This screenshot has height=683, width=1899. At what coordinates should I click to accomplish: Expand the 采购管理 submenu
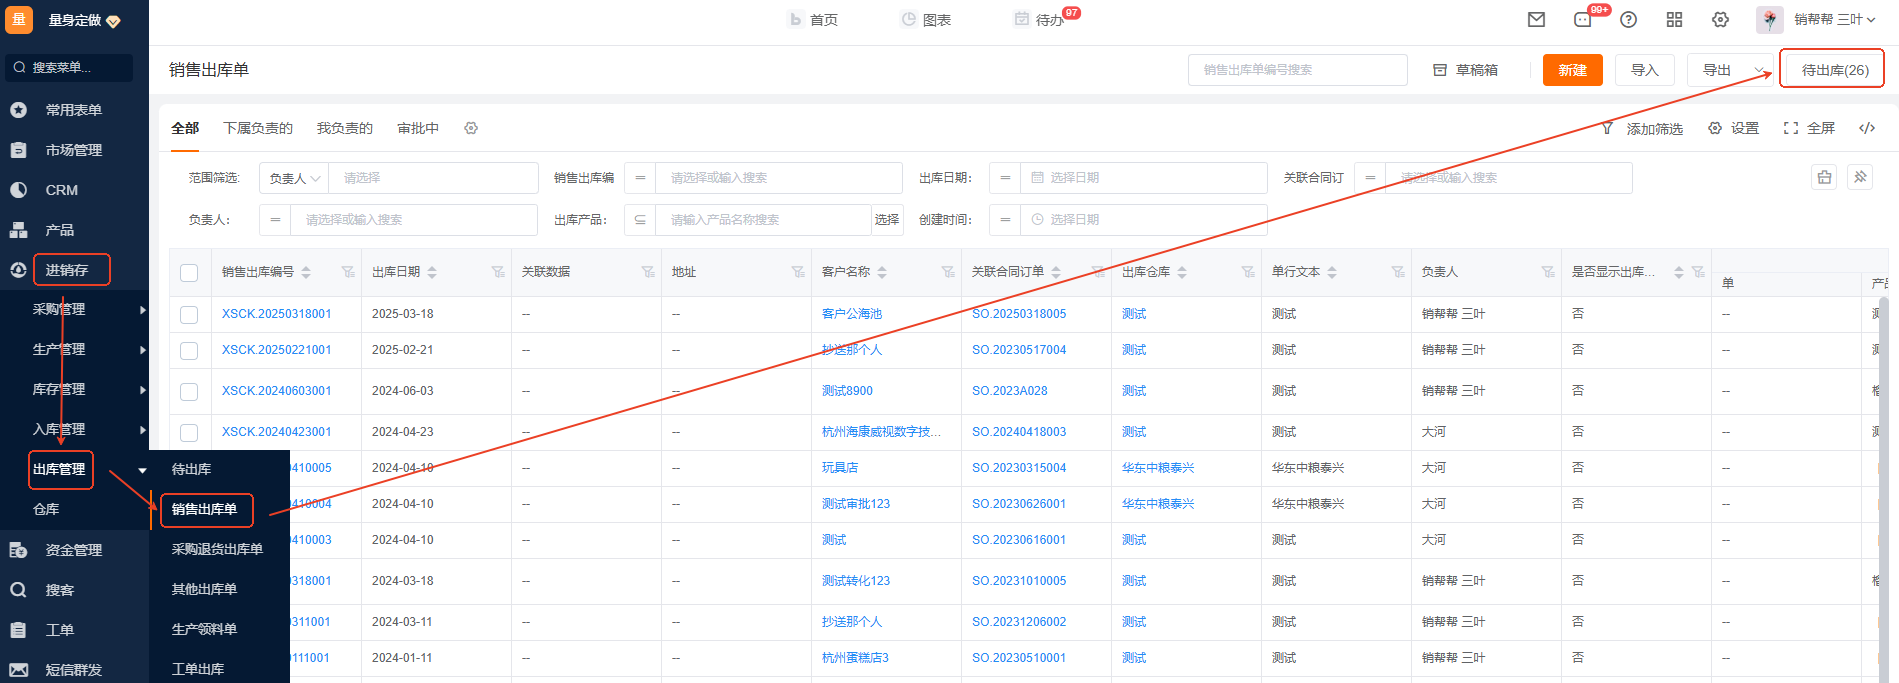[x=142, y=310]
